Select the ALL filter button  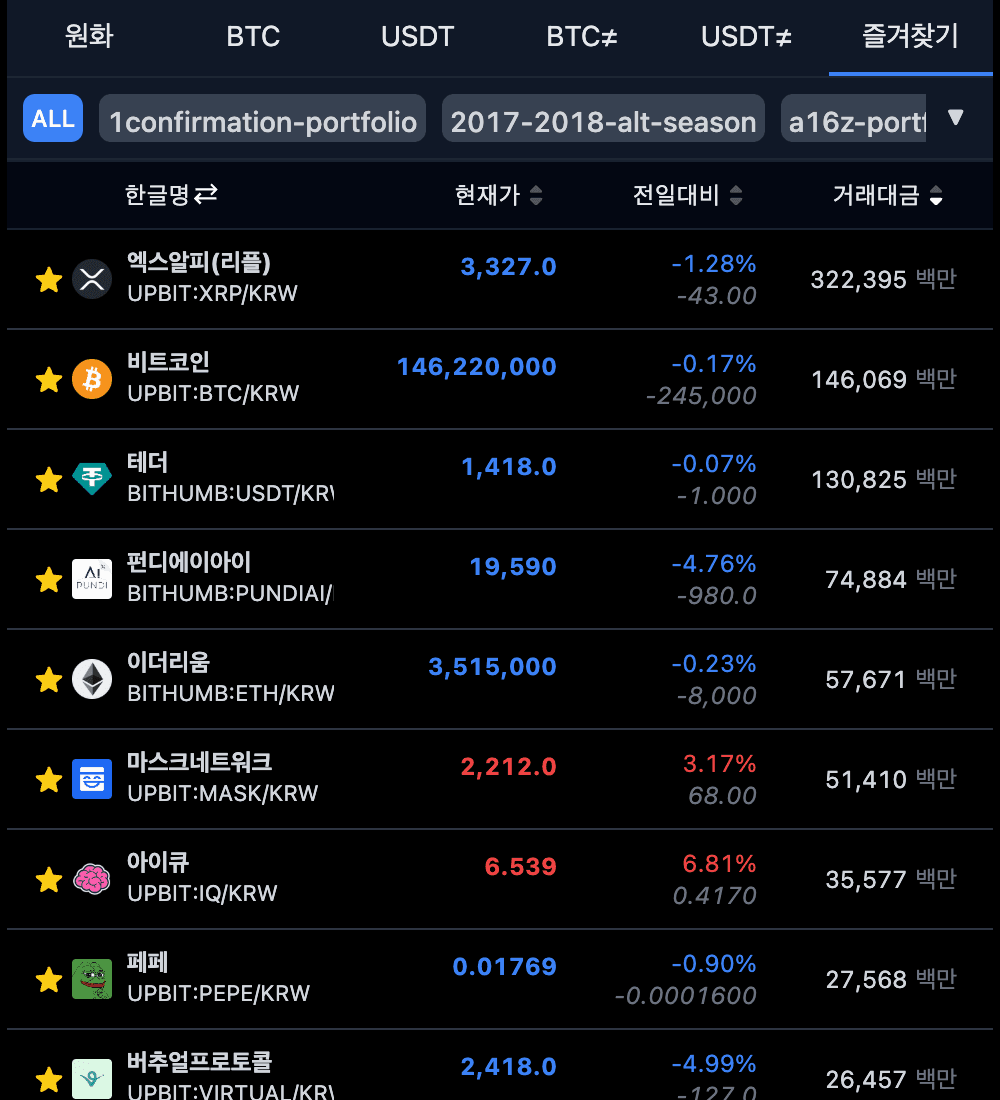tap(53, 119)
